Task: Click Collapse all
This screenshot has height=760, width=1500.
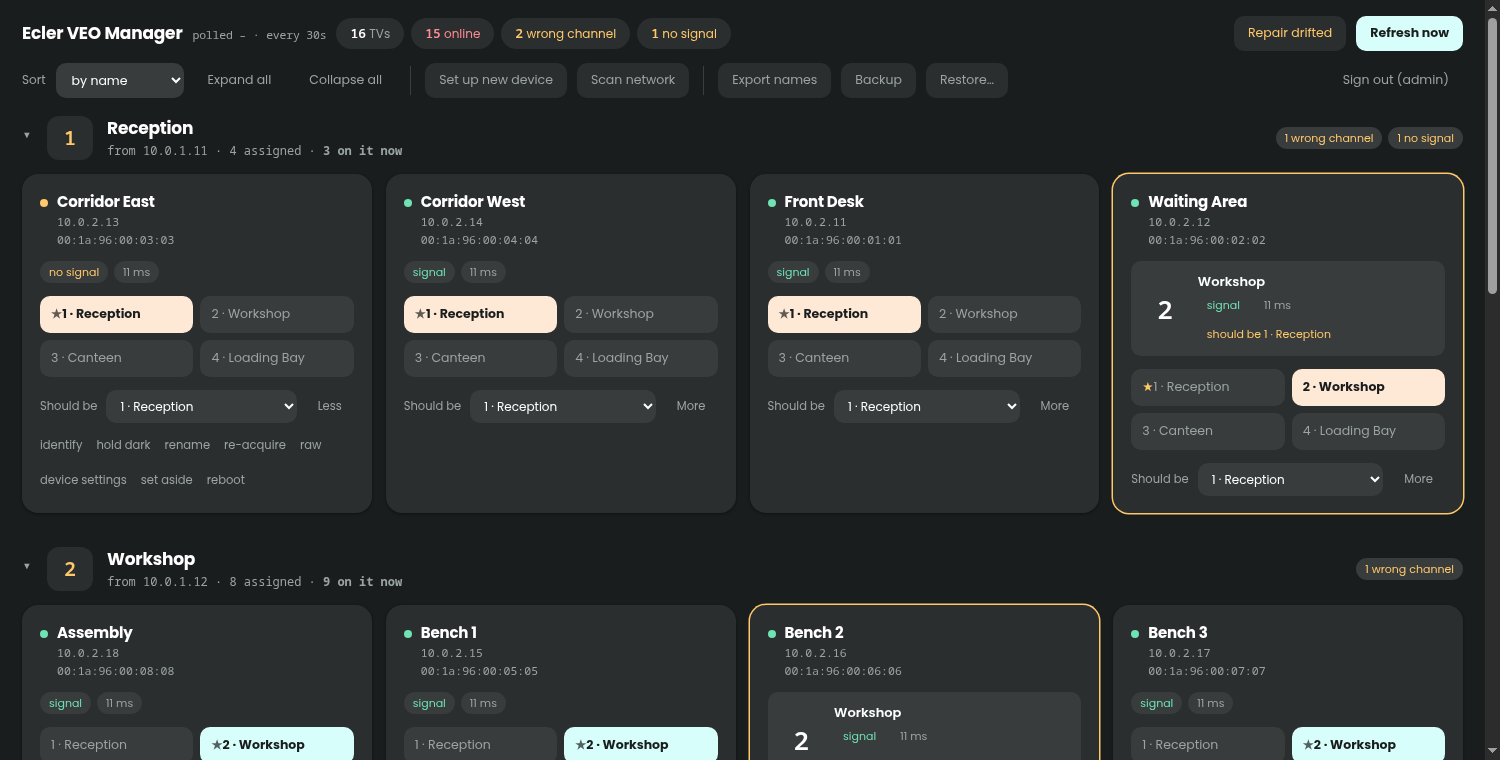Action: (x=345, y=80)
